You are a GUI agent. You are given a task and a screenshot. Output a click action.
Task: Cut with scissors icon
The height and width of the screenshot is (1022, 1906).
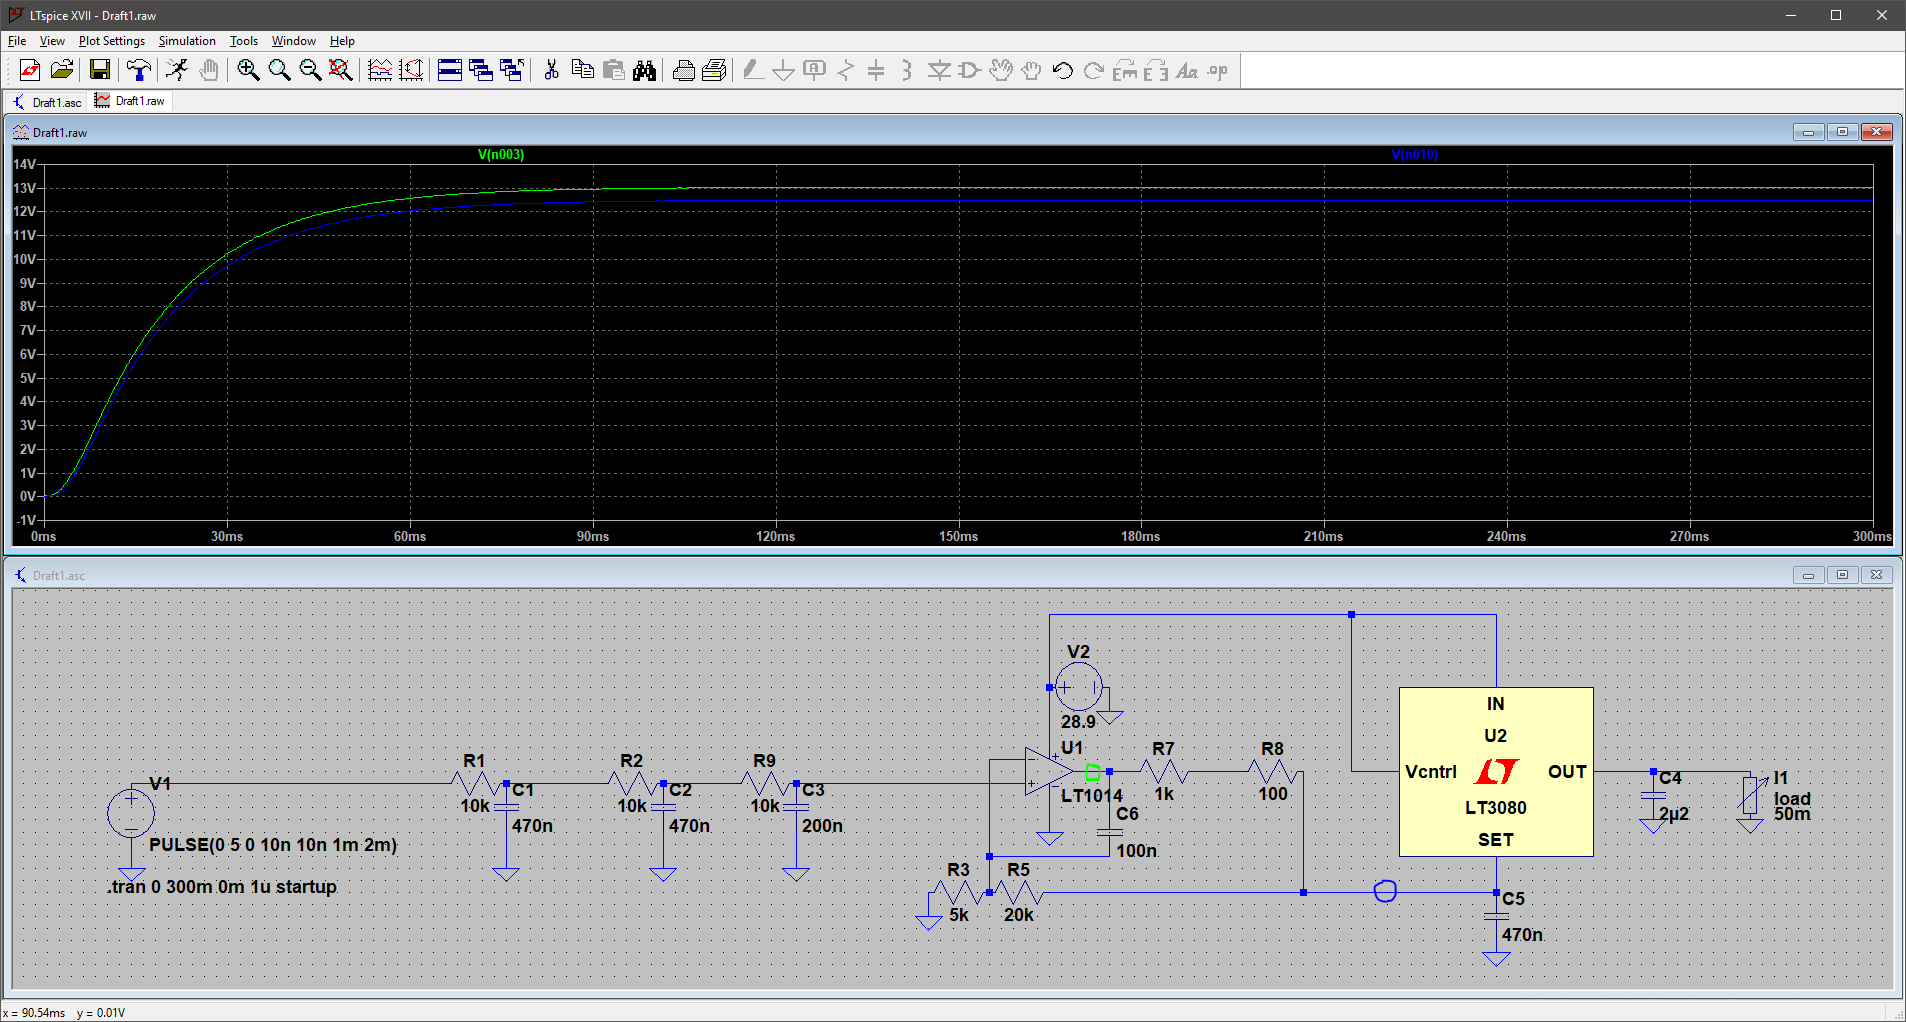[551, 70]
